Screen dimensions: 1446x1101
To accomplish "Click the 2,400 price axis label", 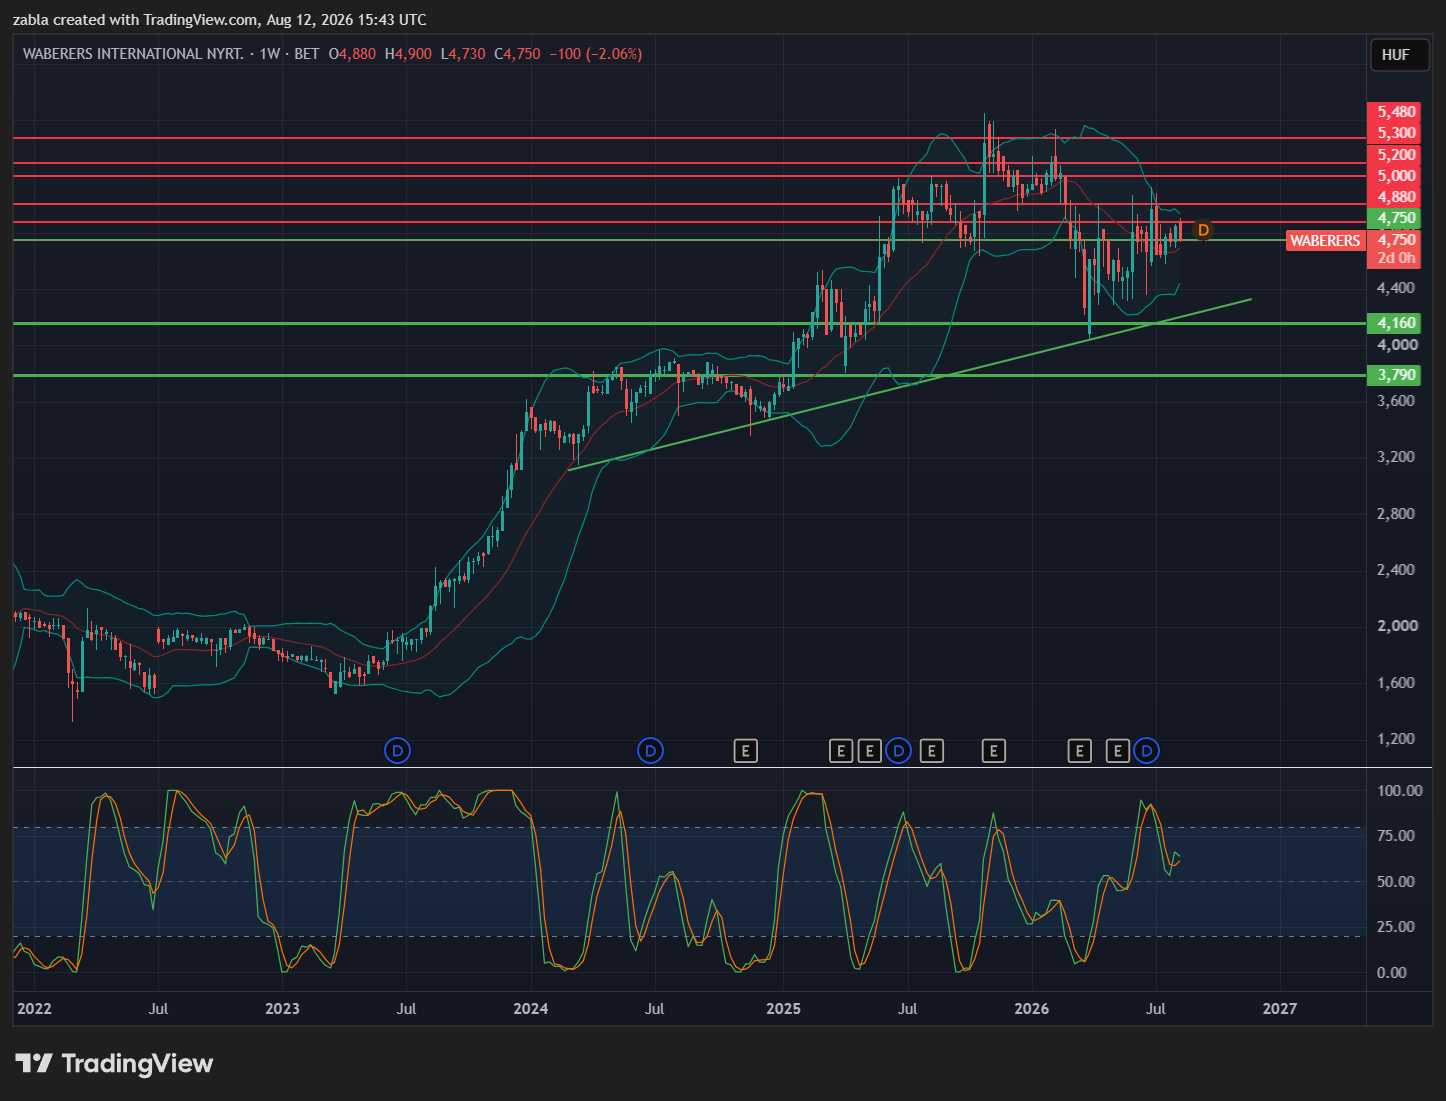I will click(x=1396, y=570).
